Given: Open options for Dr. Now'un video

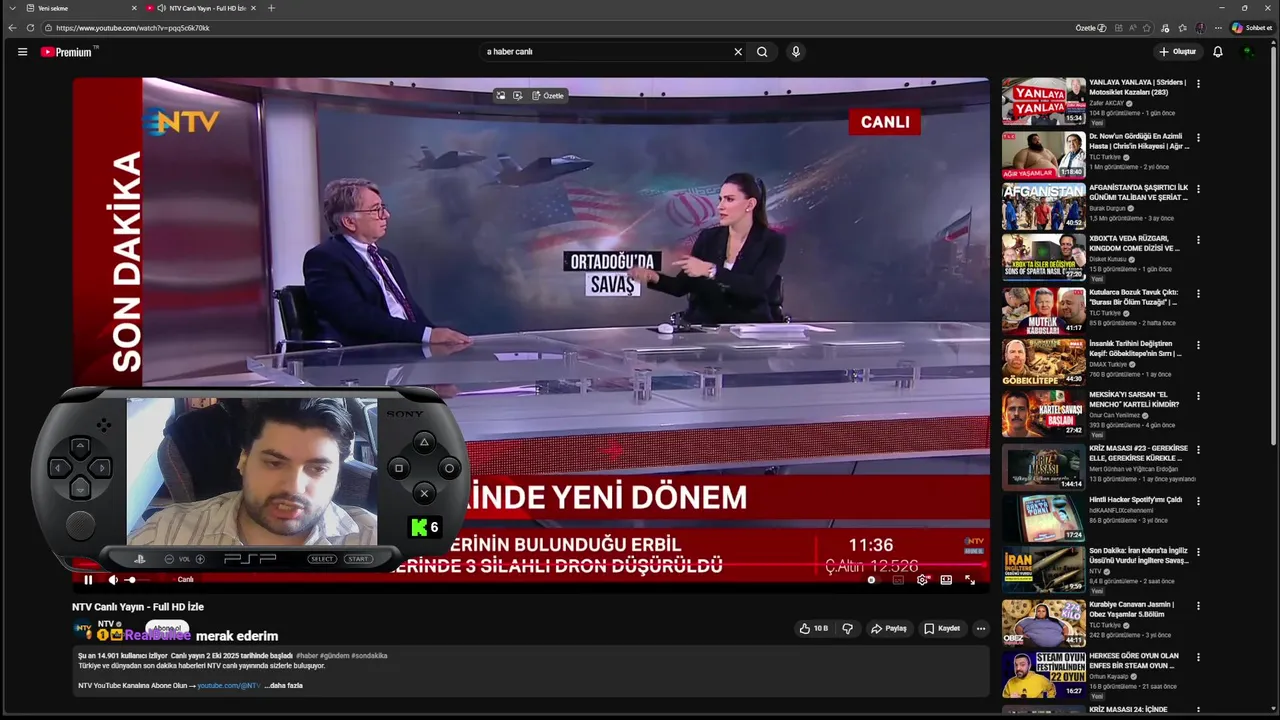Looking at the screenshot, I should tap(1198, 137).
